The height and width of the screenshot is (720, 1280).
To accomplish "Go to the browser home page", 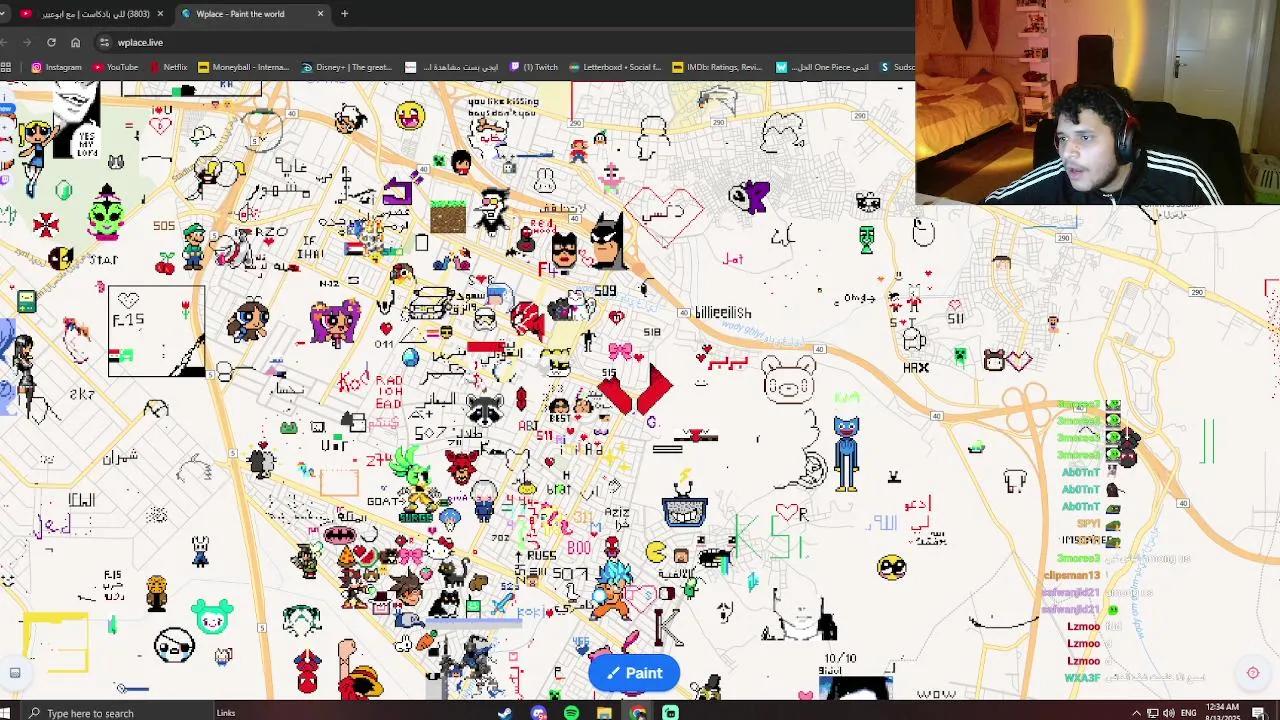I will pos(75,42).
